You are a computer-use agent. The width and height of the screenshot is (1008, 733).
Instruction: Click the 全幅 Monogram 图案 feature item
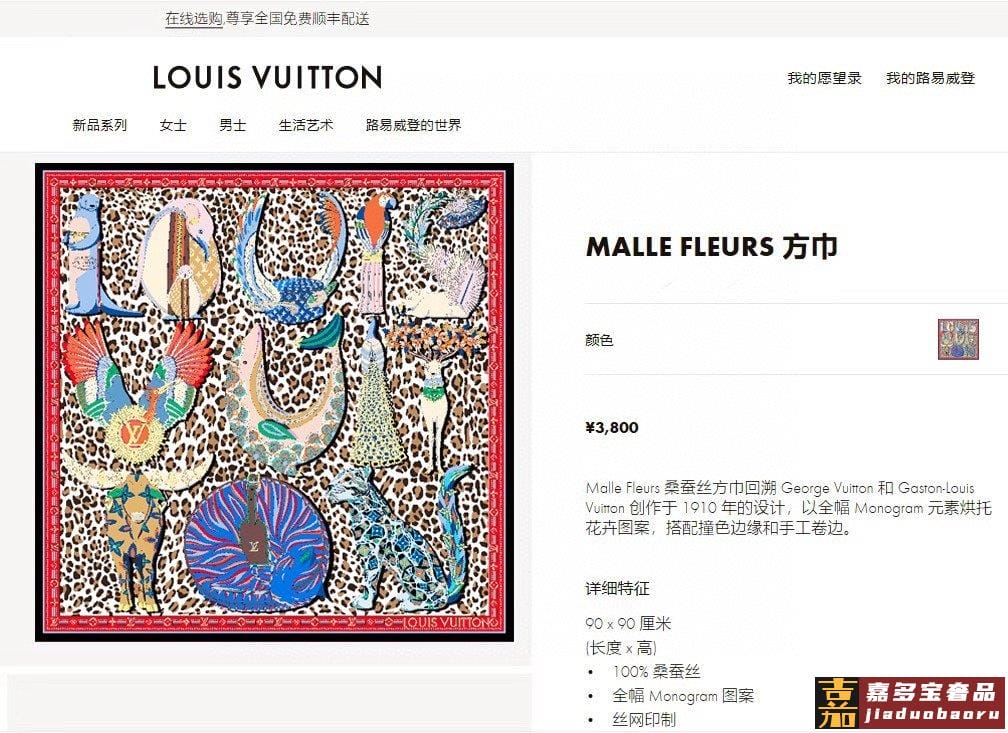point(683,696)
